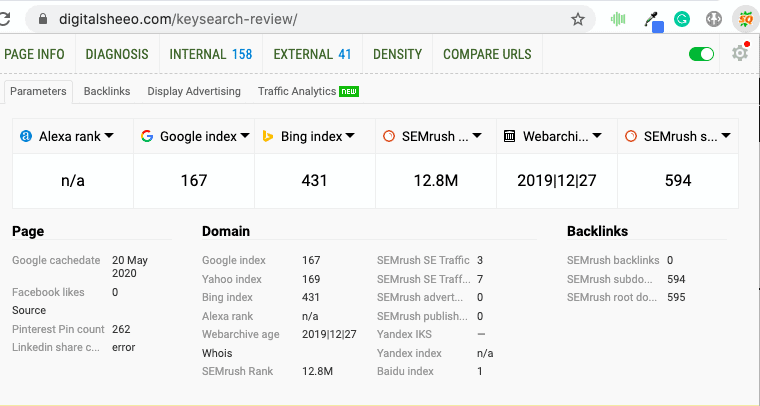The width and height of the screenshot is (760, 406).
Task: Open the INTERNAL 158 links tab
Action: coord(211,54)
